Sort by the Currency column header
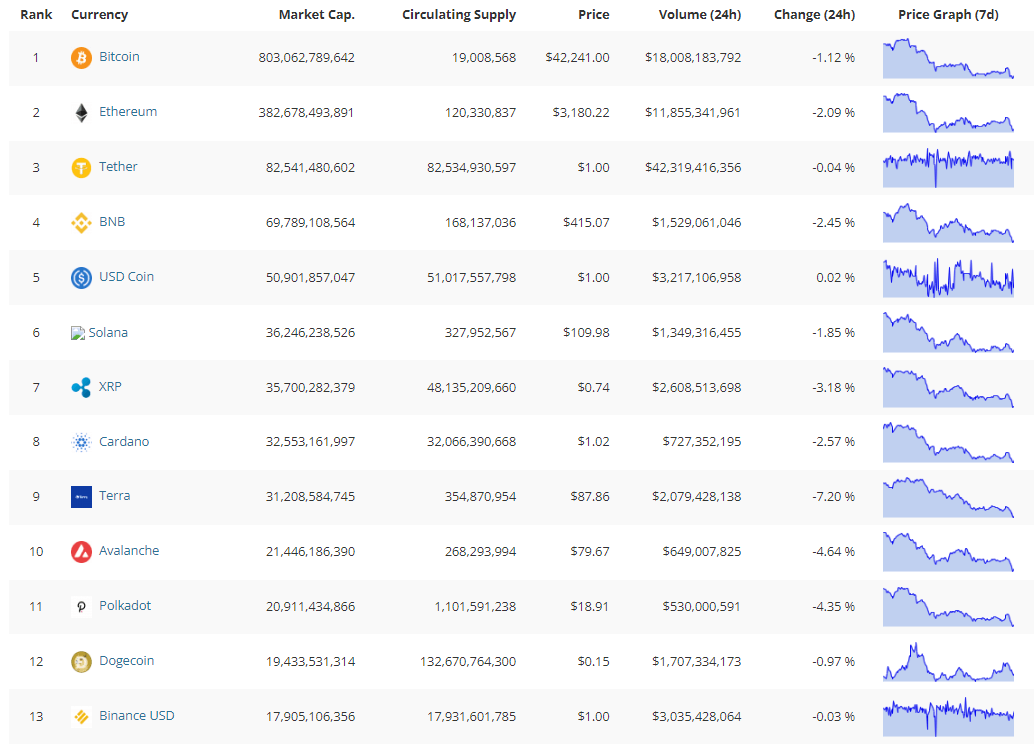The image size is (1034, 751). click(x=100, y=15)
